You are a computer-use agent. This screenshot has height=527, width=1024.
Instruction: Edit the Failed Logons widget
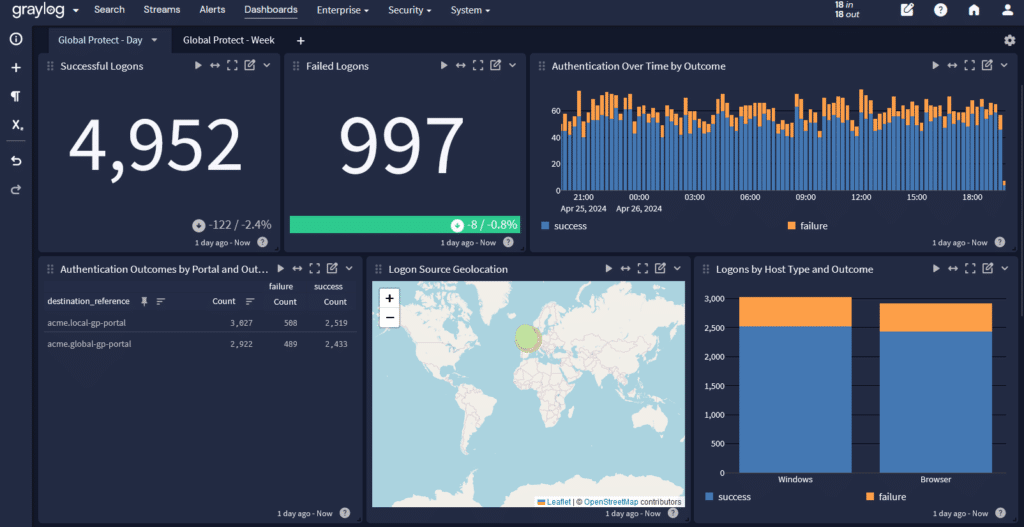(x=495, y=66)
